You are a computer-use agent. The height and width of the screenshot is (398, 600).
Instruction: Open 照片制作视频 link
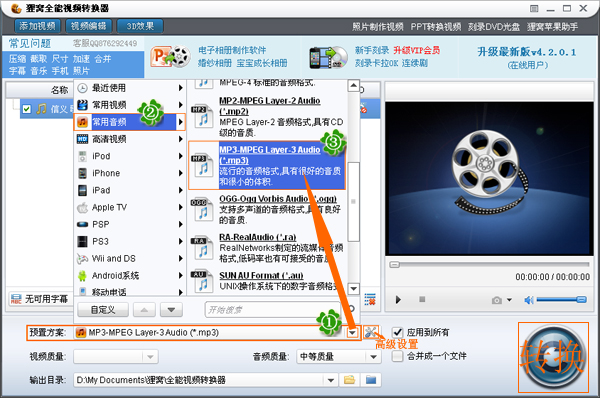377,27
